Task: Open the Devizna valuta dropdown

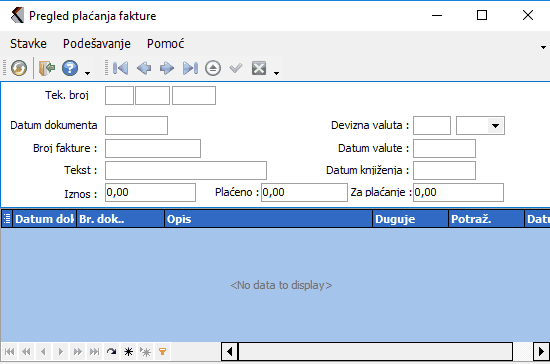Action: tap(495, 126)
